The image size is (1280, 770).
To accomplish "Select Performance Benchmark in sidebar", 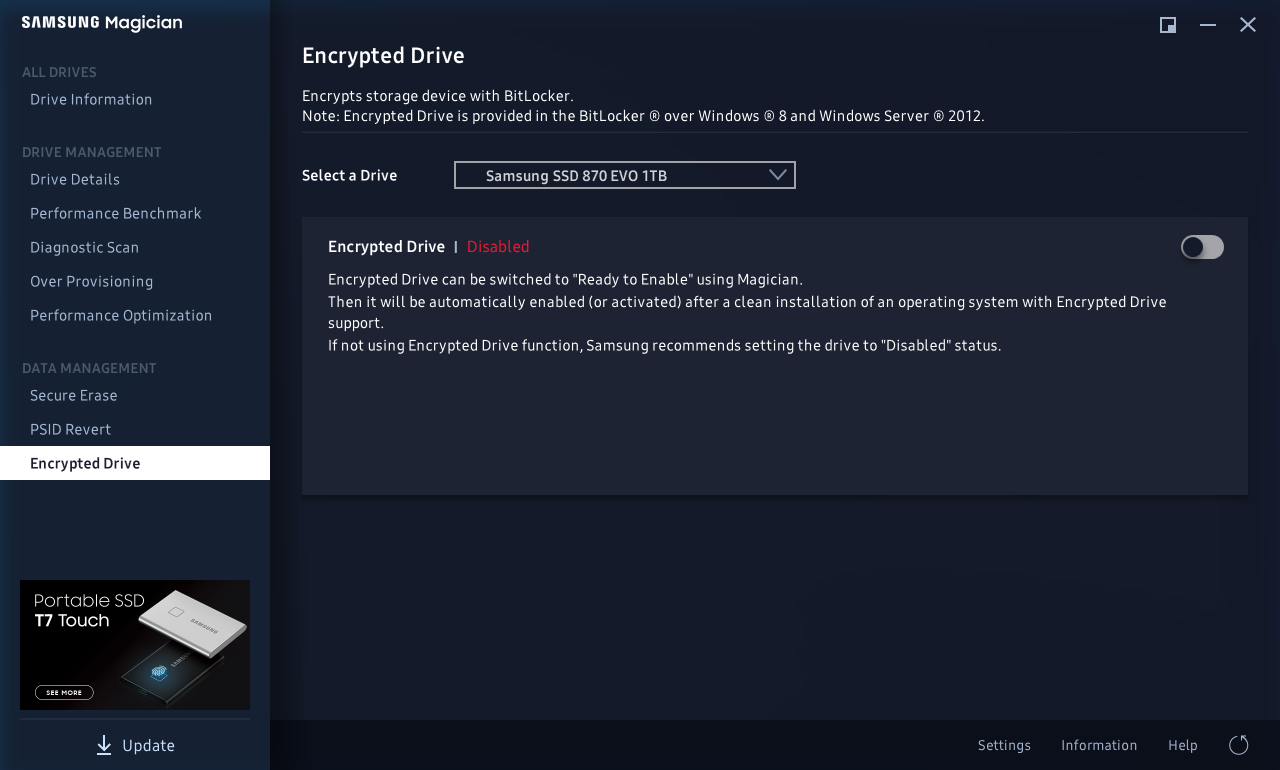I will click(x=116, y=213).
